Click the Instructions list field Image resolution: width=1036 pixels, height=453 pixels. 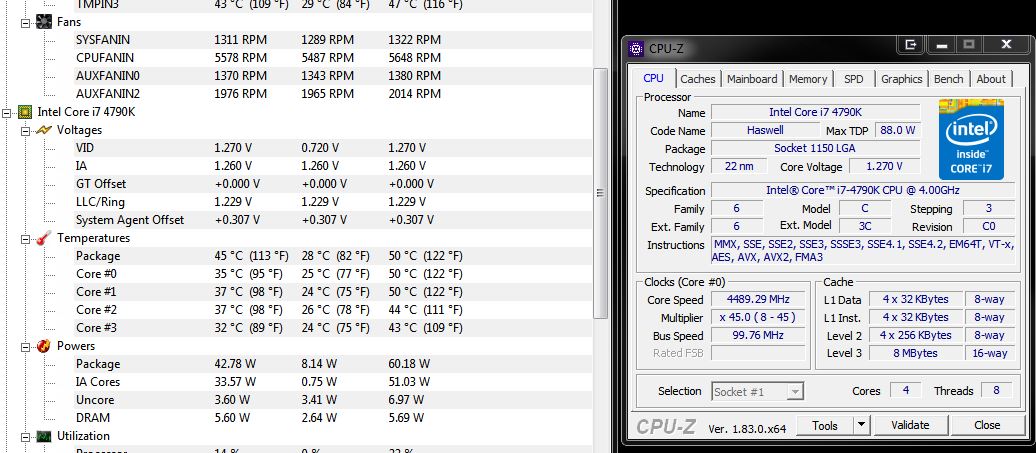tap(863, 252)
